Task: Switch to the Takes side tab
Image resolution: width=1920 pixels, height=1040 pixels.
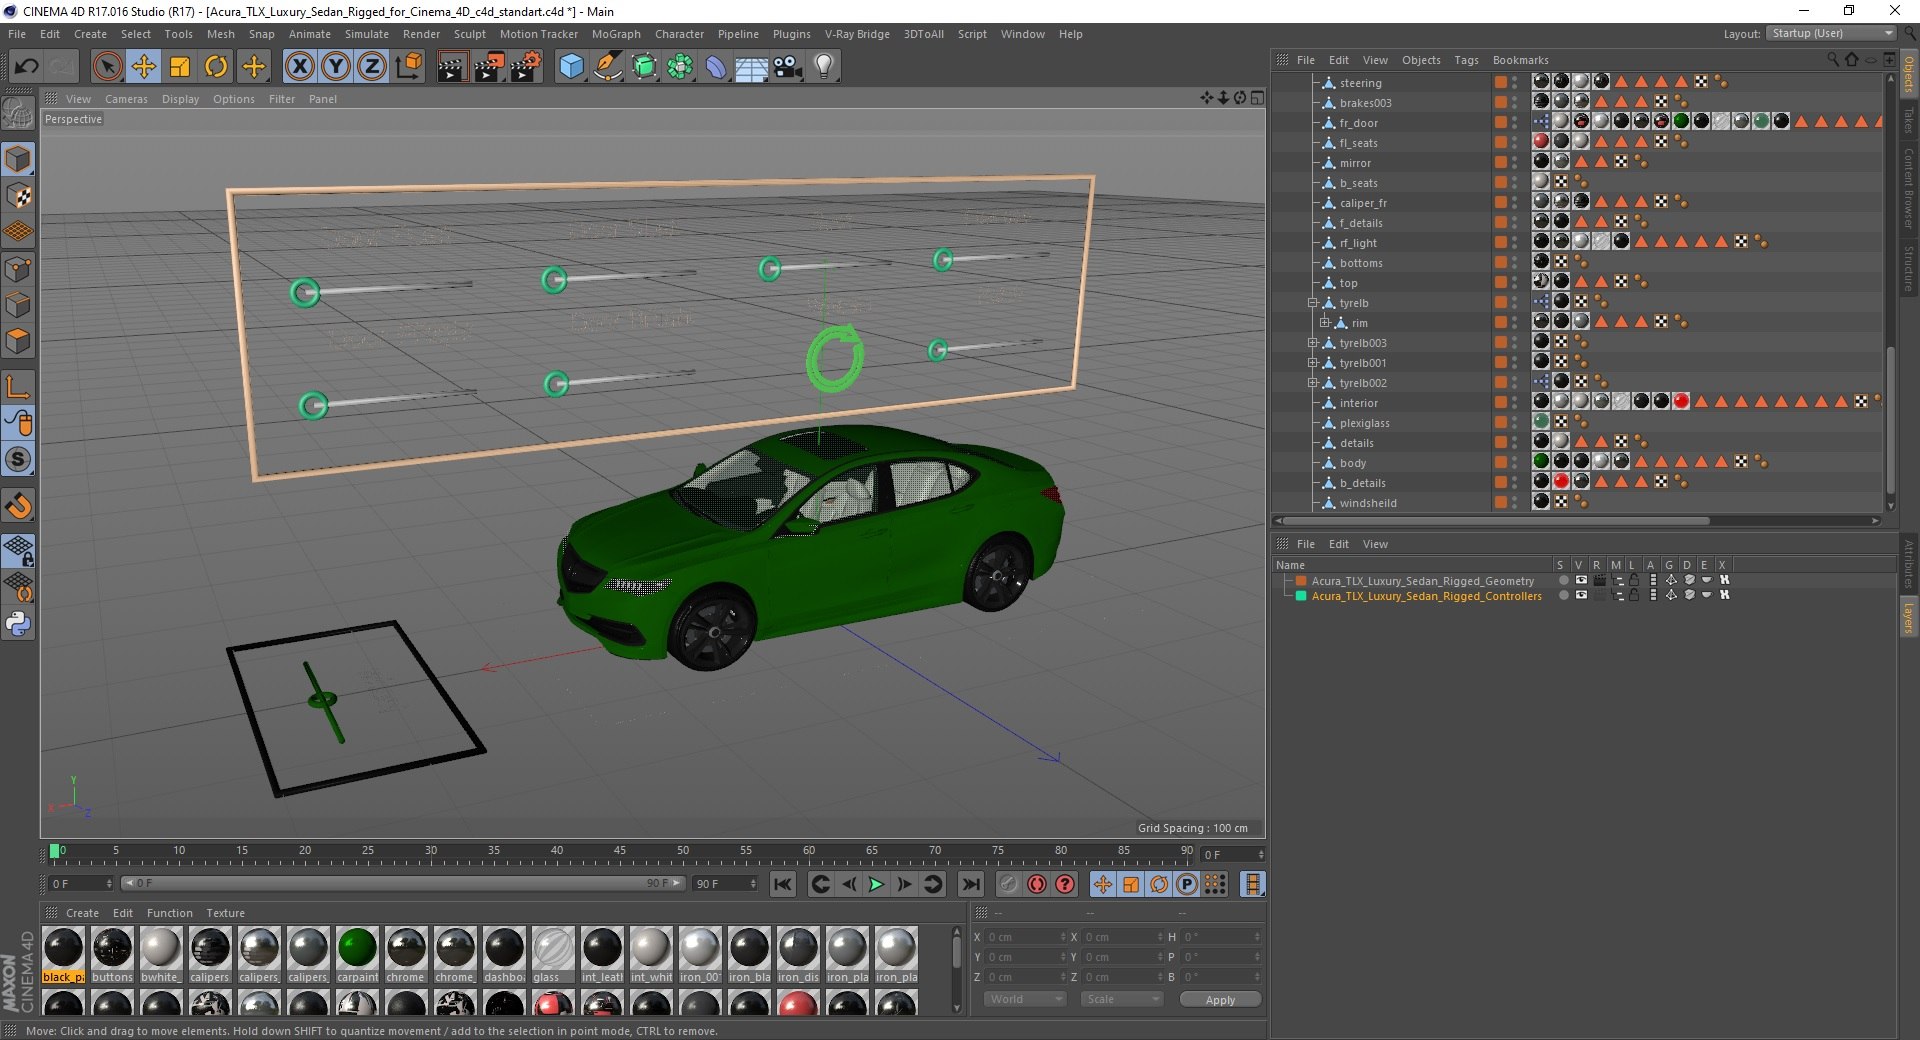Action: point(1909,121)
